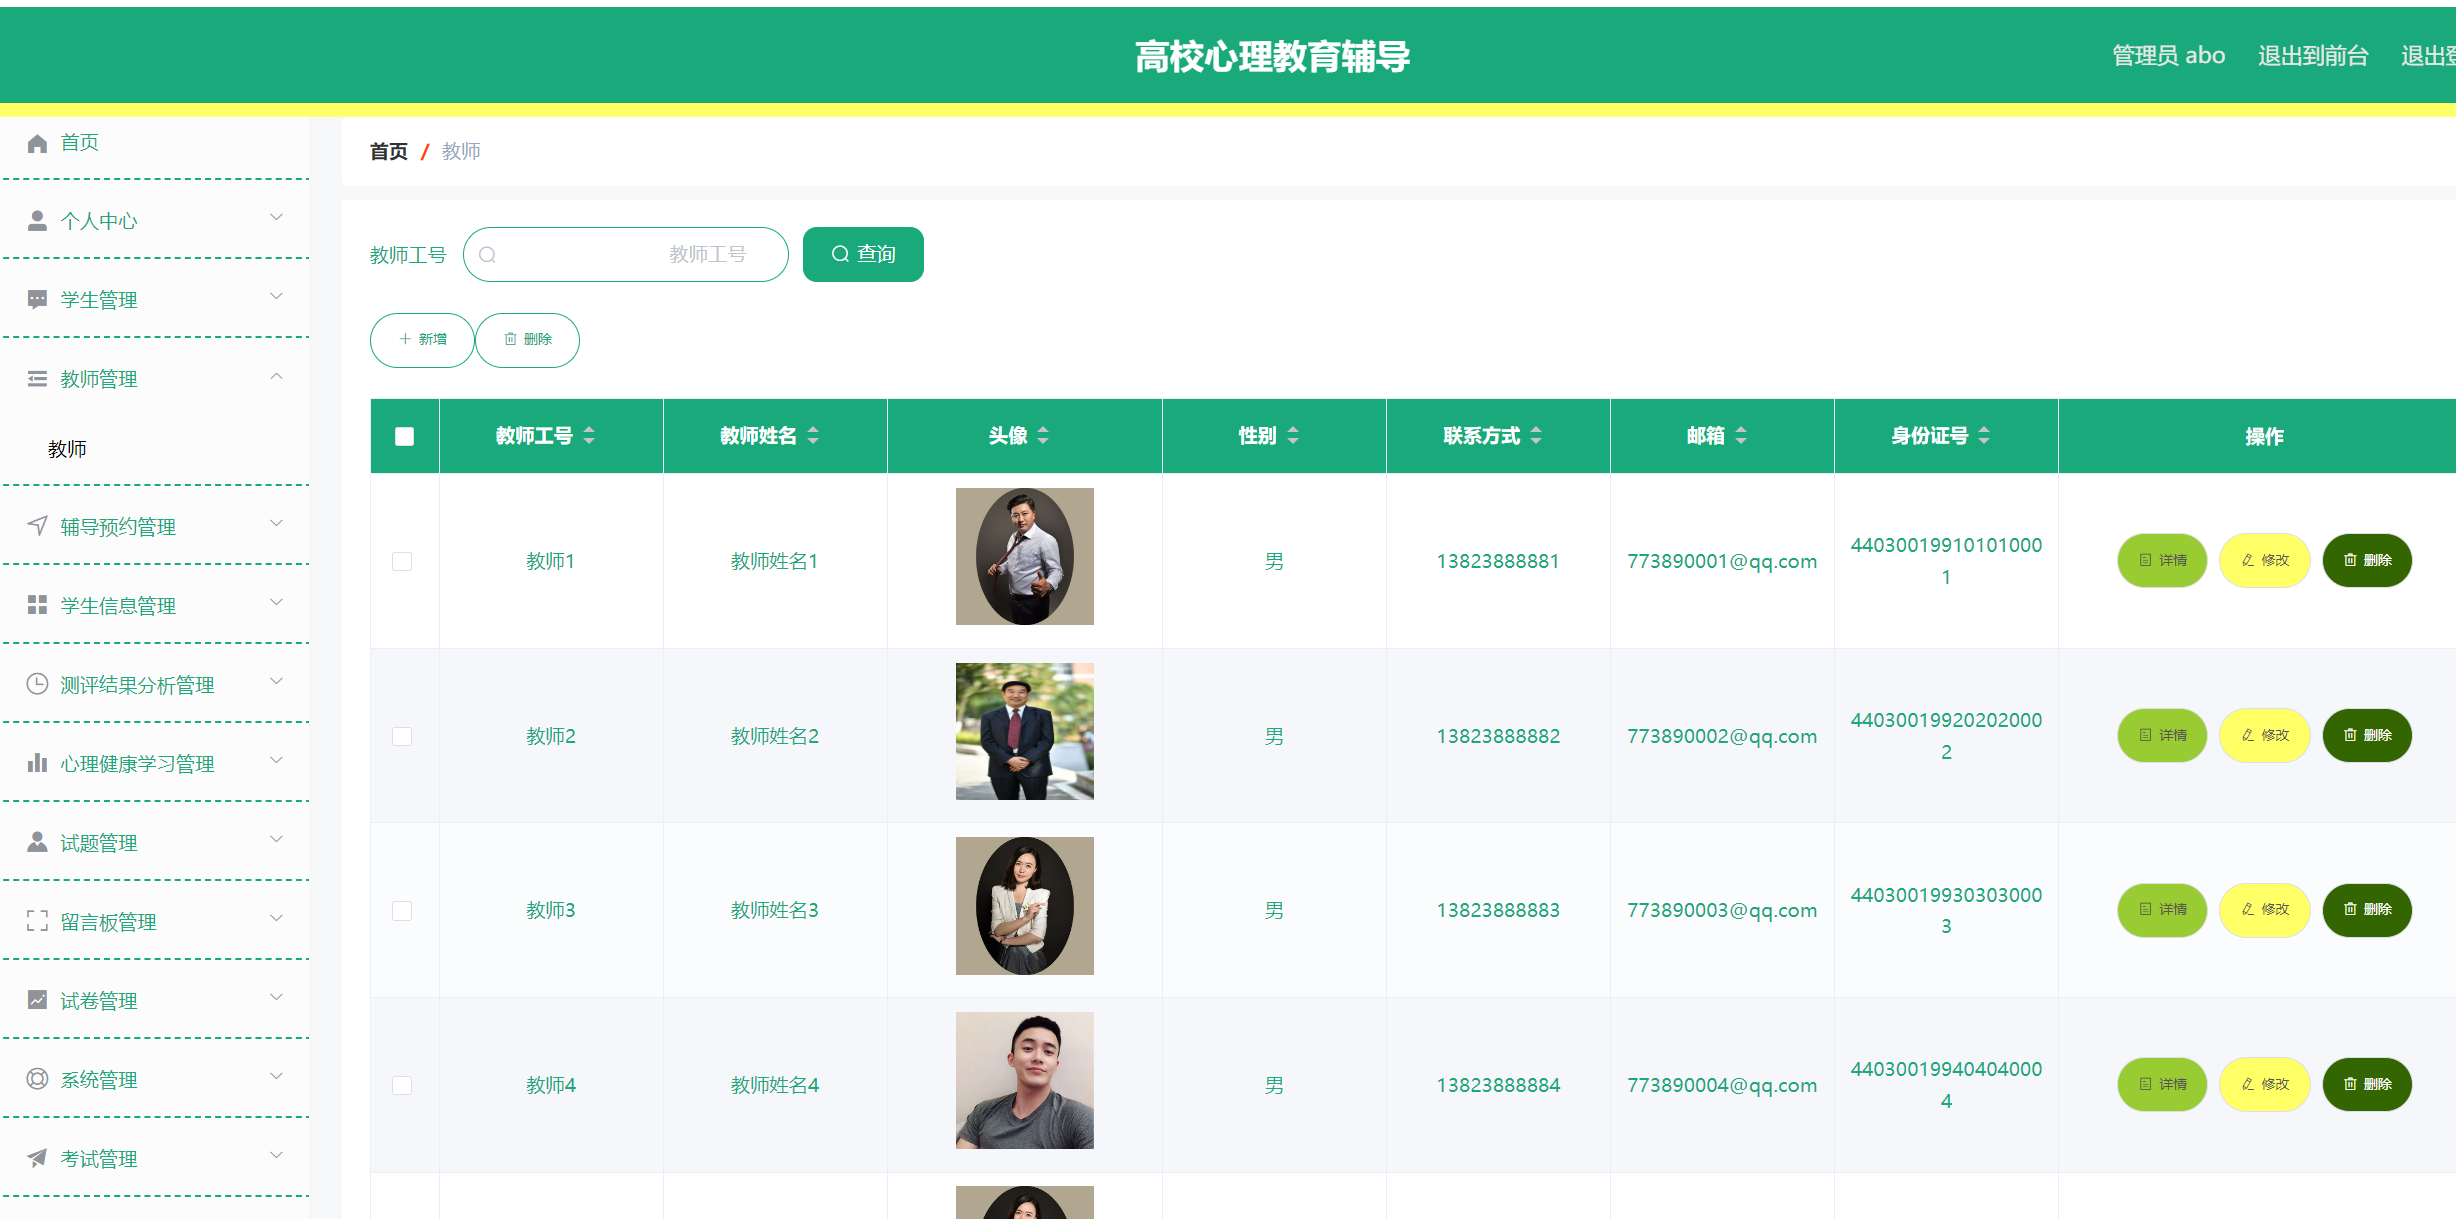
Task: Check the checkbox for row 教师4
Action: 402,1085
